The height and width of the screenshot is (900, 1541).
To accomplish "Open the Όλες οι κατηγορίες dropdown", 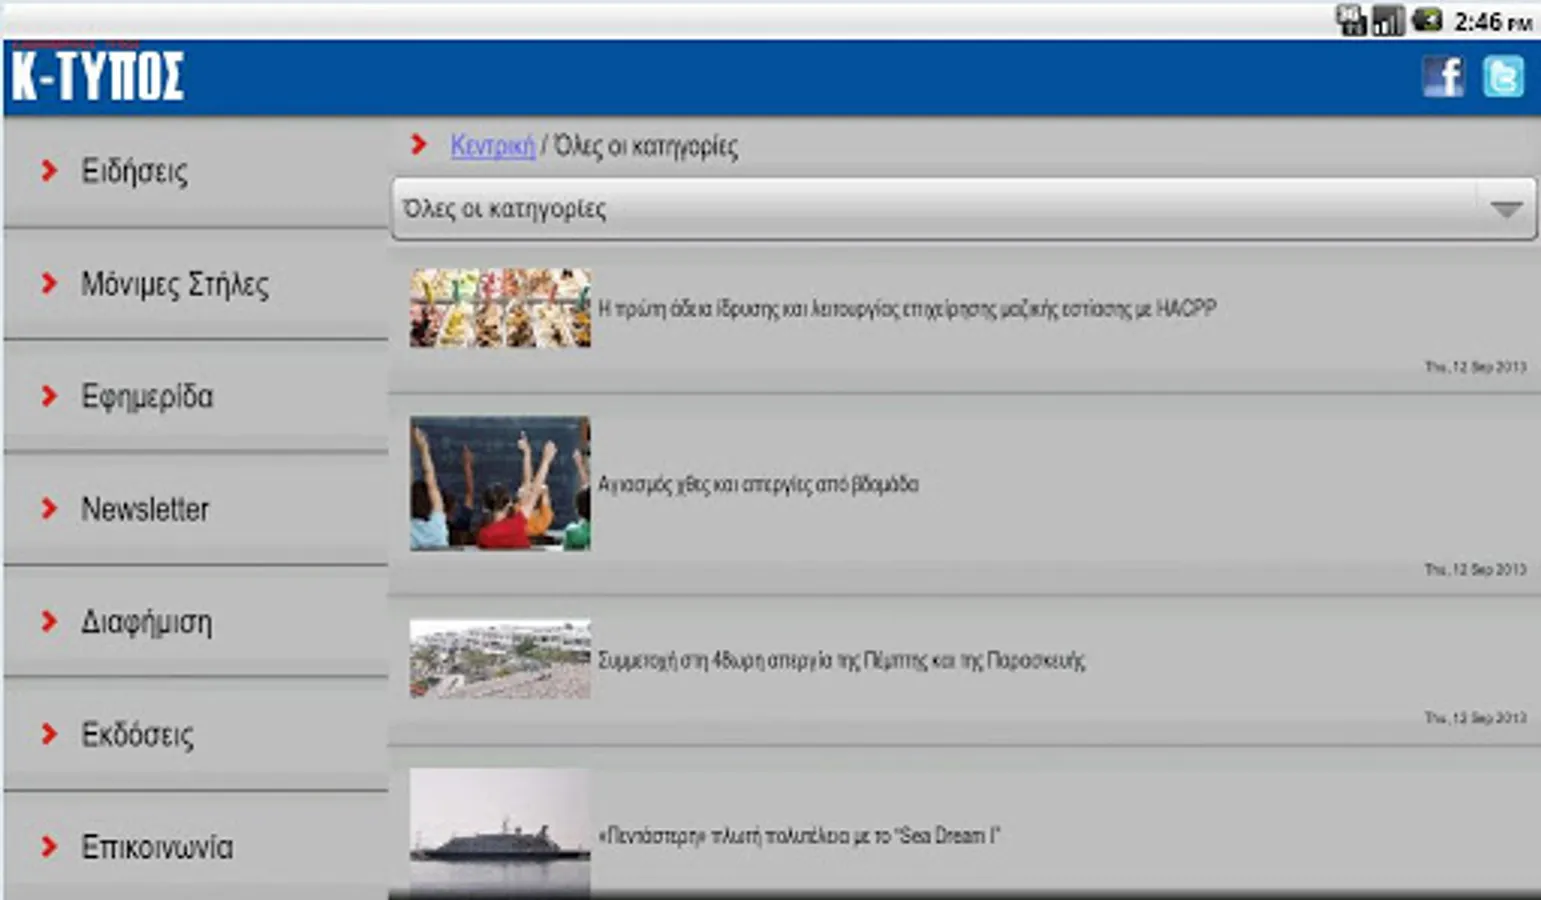I will (964, 209).
